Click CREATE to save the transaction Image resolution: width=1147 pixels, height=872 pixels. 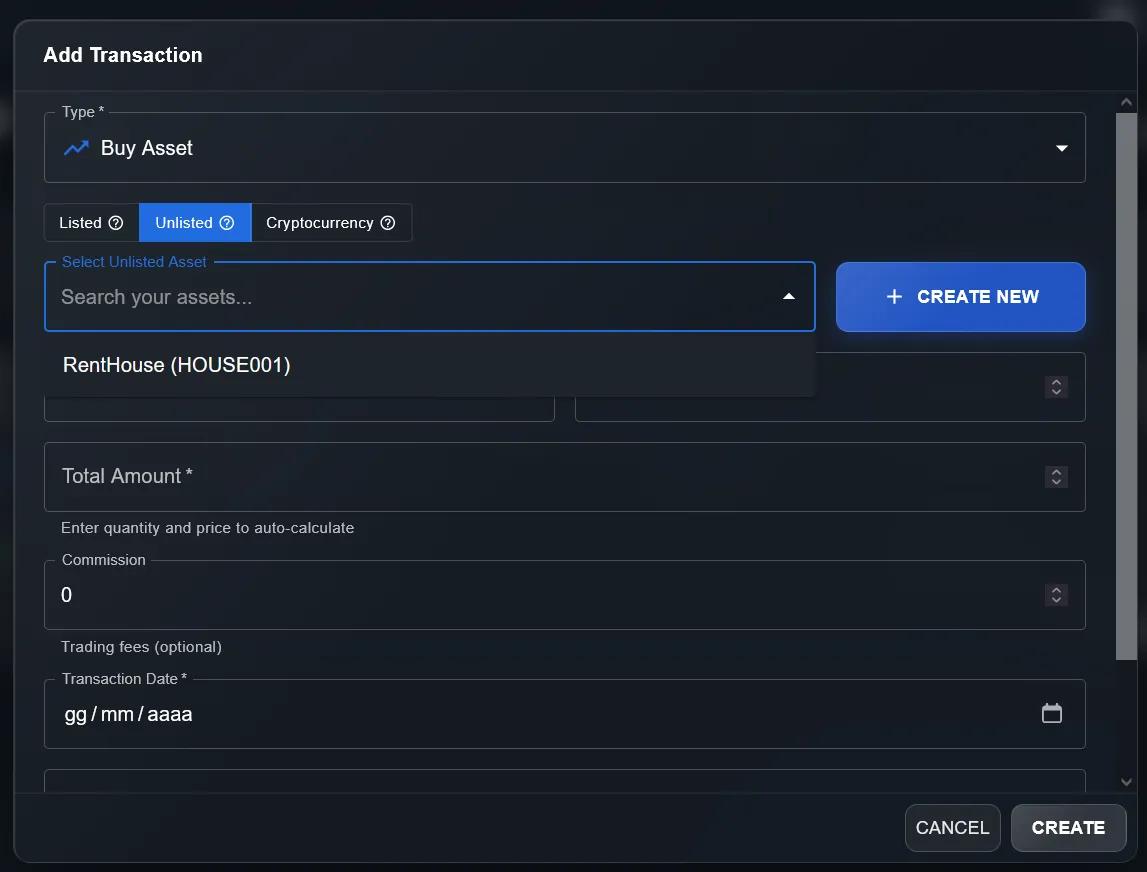[x=1068, y=827]
